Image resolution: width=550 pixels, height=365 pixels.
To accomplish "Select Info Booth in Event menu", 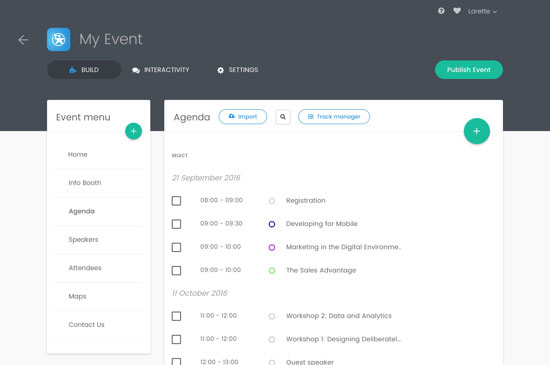I will 85,183.
